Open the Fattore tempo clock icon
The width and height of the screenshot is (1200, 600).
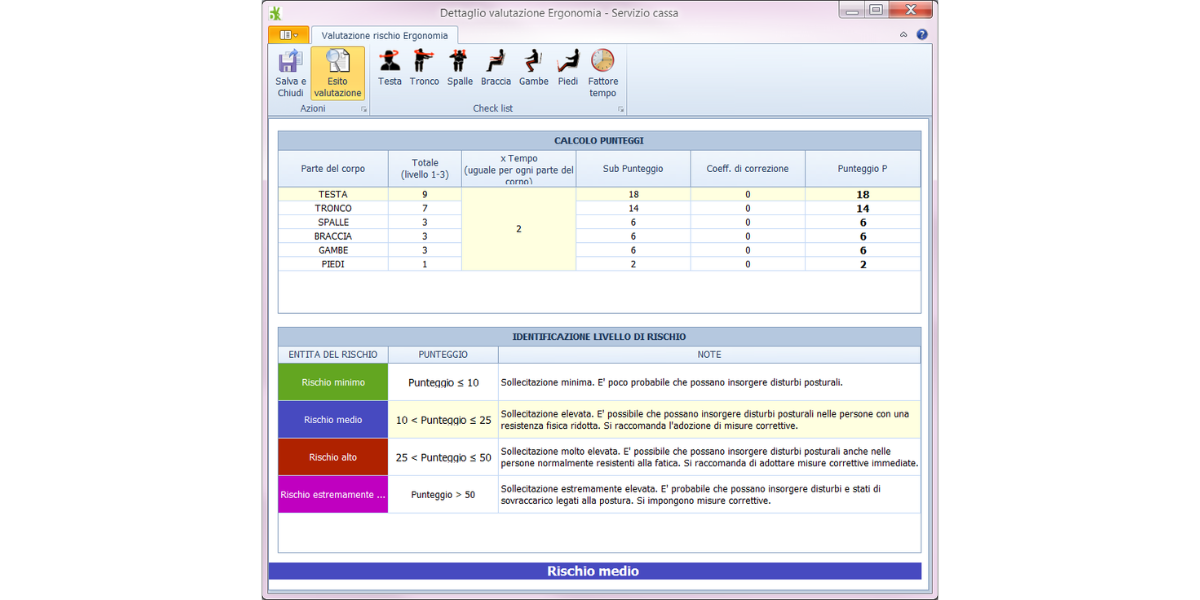tap(603, 62)
